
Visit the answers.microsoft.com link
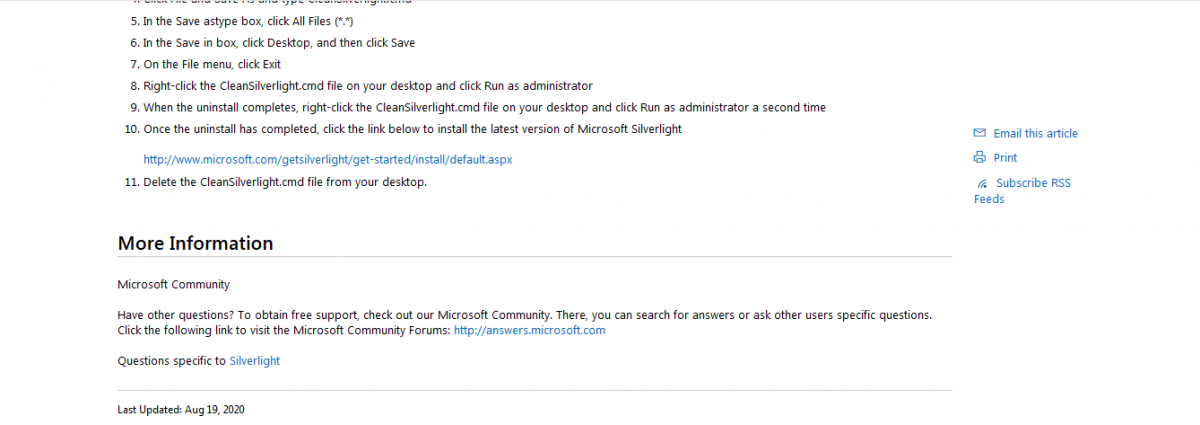click(x=529, y=330)
